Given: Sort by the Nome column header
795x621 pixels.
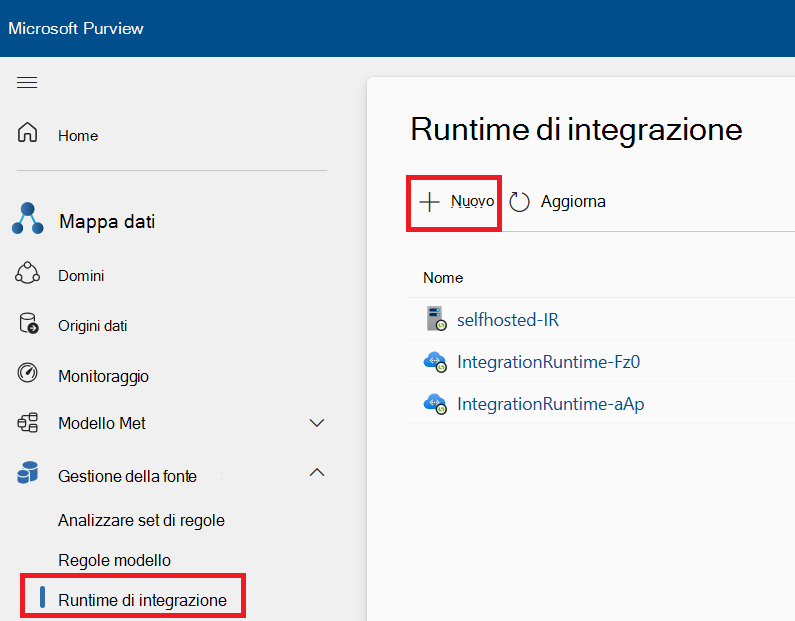Looking at the screenshot, I should click(x=443, y=278).
